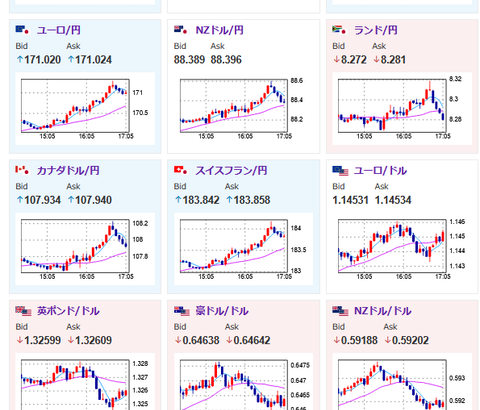Viewport: 480px width, 410px height.
Task: Open the ランド/円 pair link
Action: click(376, 30)
